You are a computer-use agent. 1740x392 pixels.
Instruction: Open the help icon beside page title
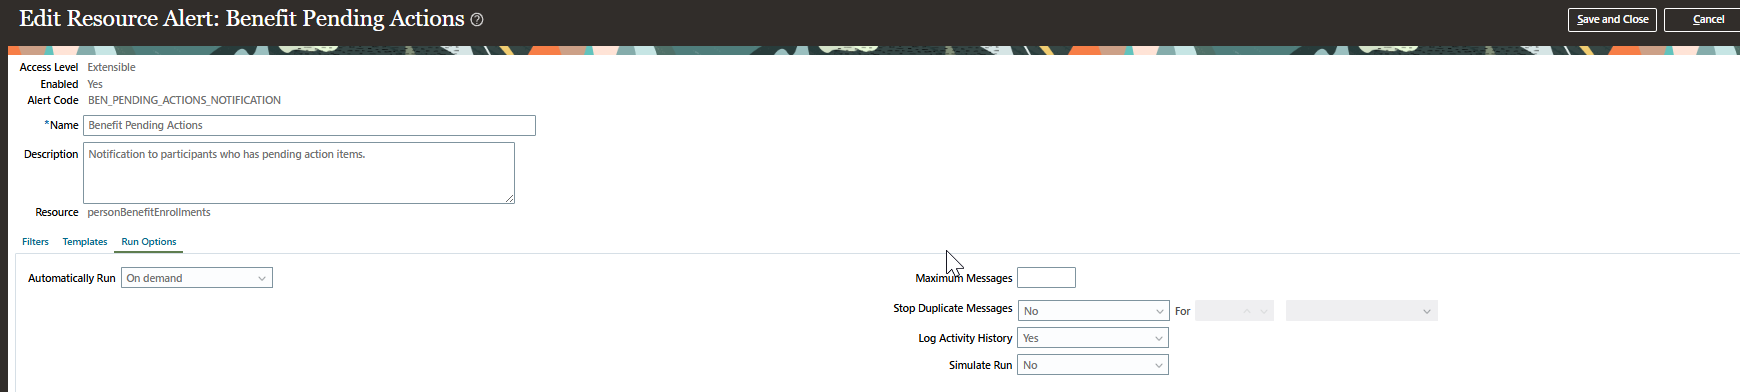click(x=477, y=20)
